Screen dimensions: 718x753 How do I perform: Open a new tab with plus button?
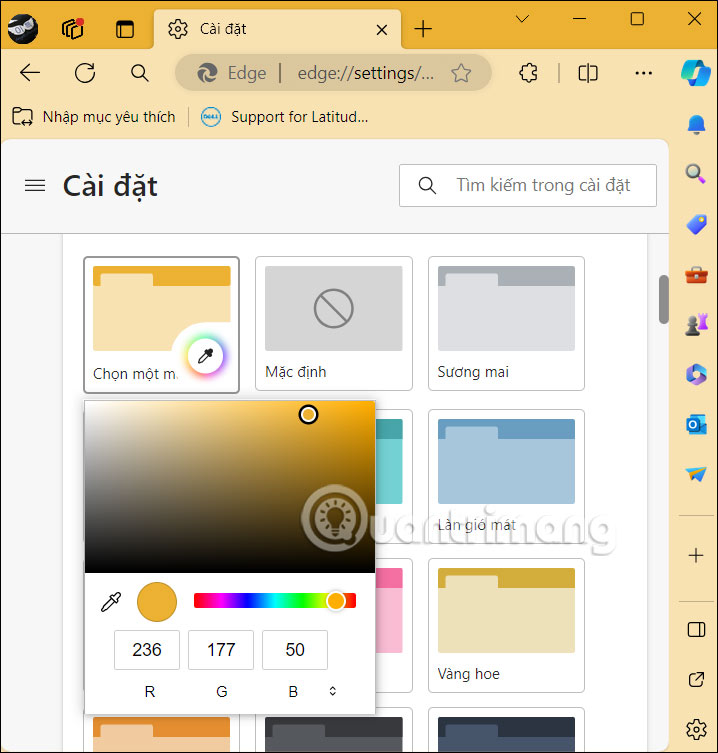[x=423, y=29]
